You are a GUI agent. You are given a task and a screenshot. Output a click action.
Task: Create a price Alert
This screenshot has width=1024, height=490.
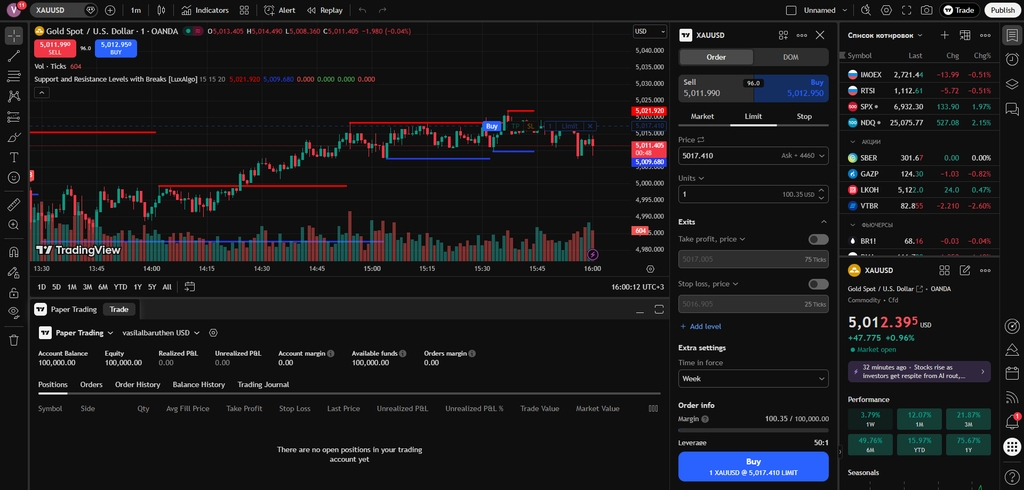point(280,10)
